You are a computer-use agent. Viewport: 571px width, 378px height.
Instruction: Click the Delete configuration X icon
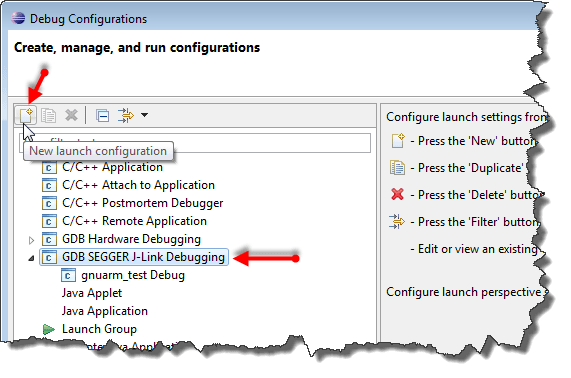tap(71, 115)
